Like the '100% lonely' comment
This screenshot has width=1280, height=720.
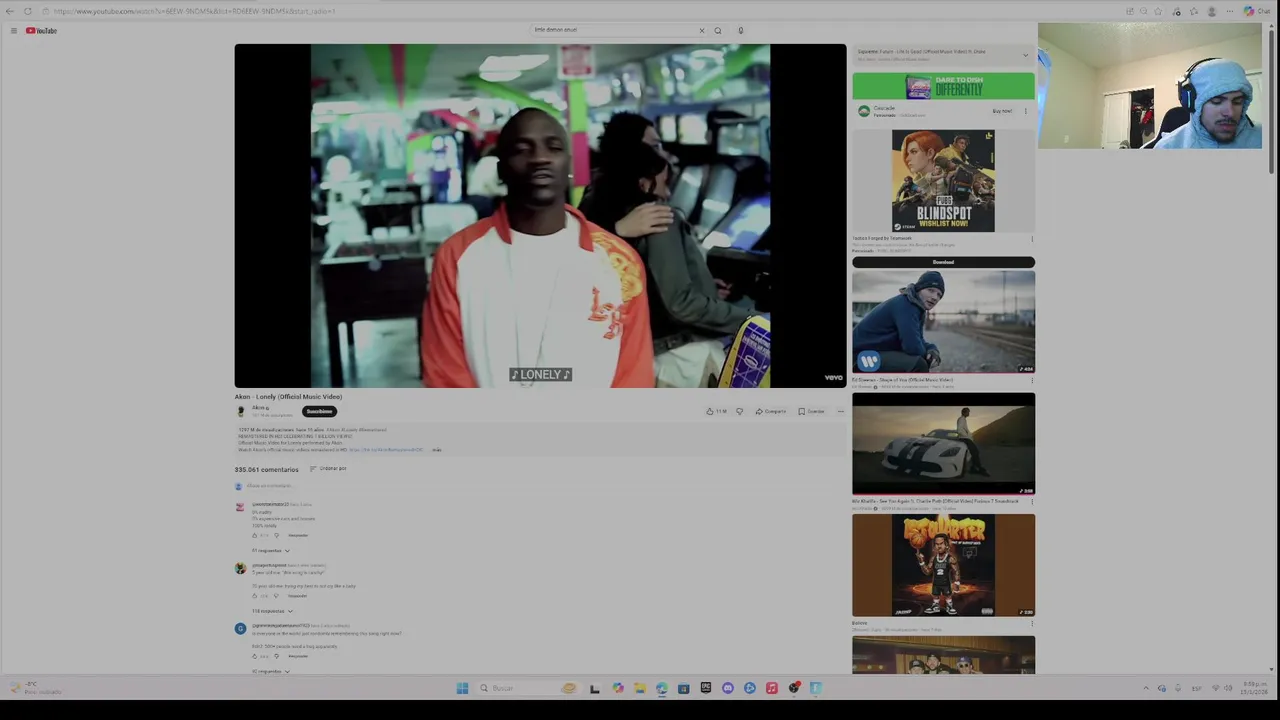[x=255, y=535]
